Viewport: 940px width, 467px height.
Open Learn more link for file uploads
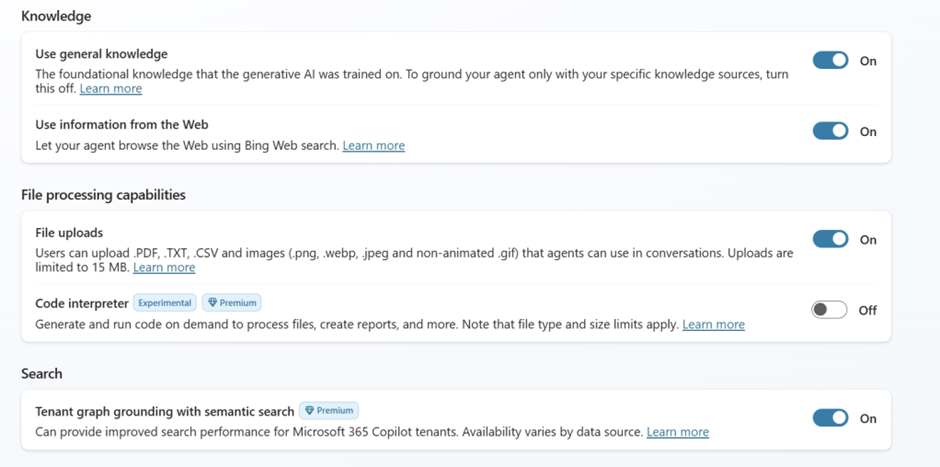point(164,268)
